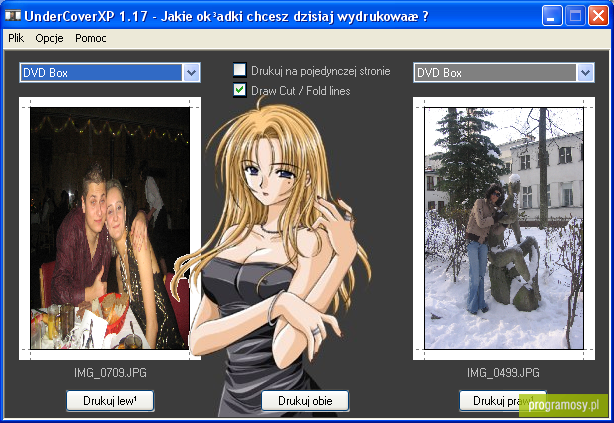Click the Drukuj lewą button
Viewport: 614px width, 423px height.
coord(110,401)
